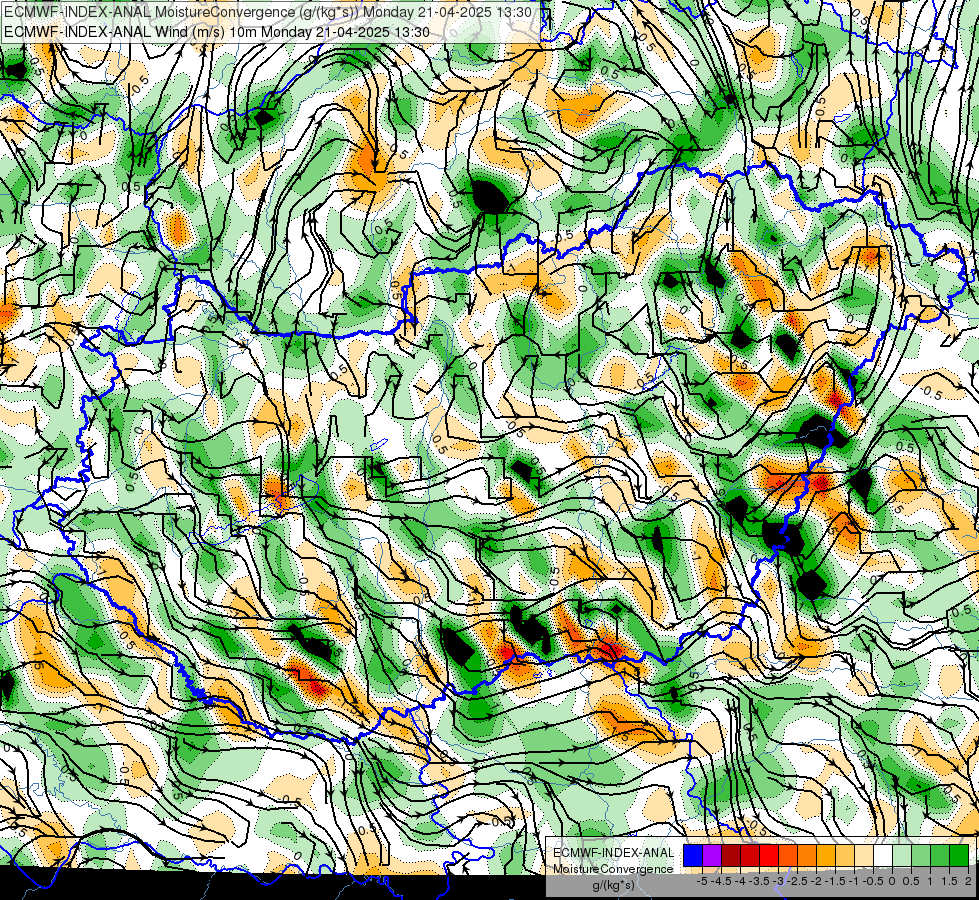Click the legend tick value '2'

pyautogui.click(x=968, y=881)
